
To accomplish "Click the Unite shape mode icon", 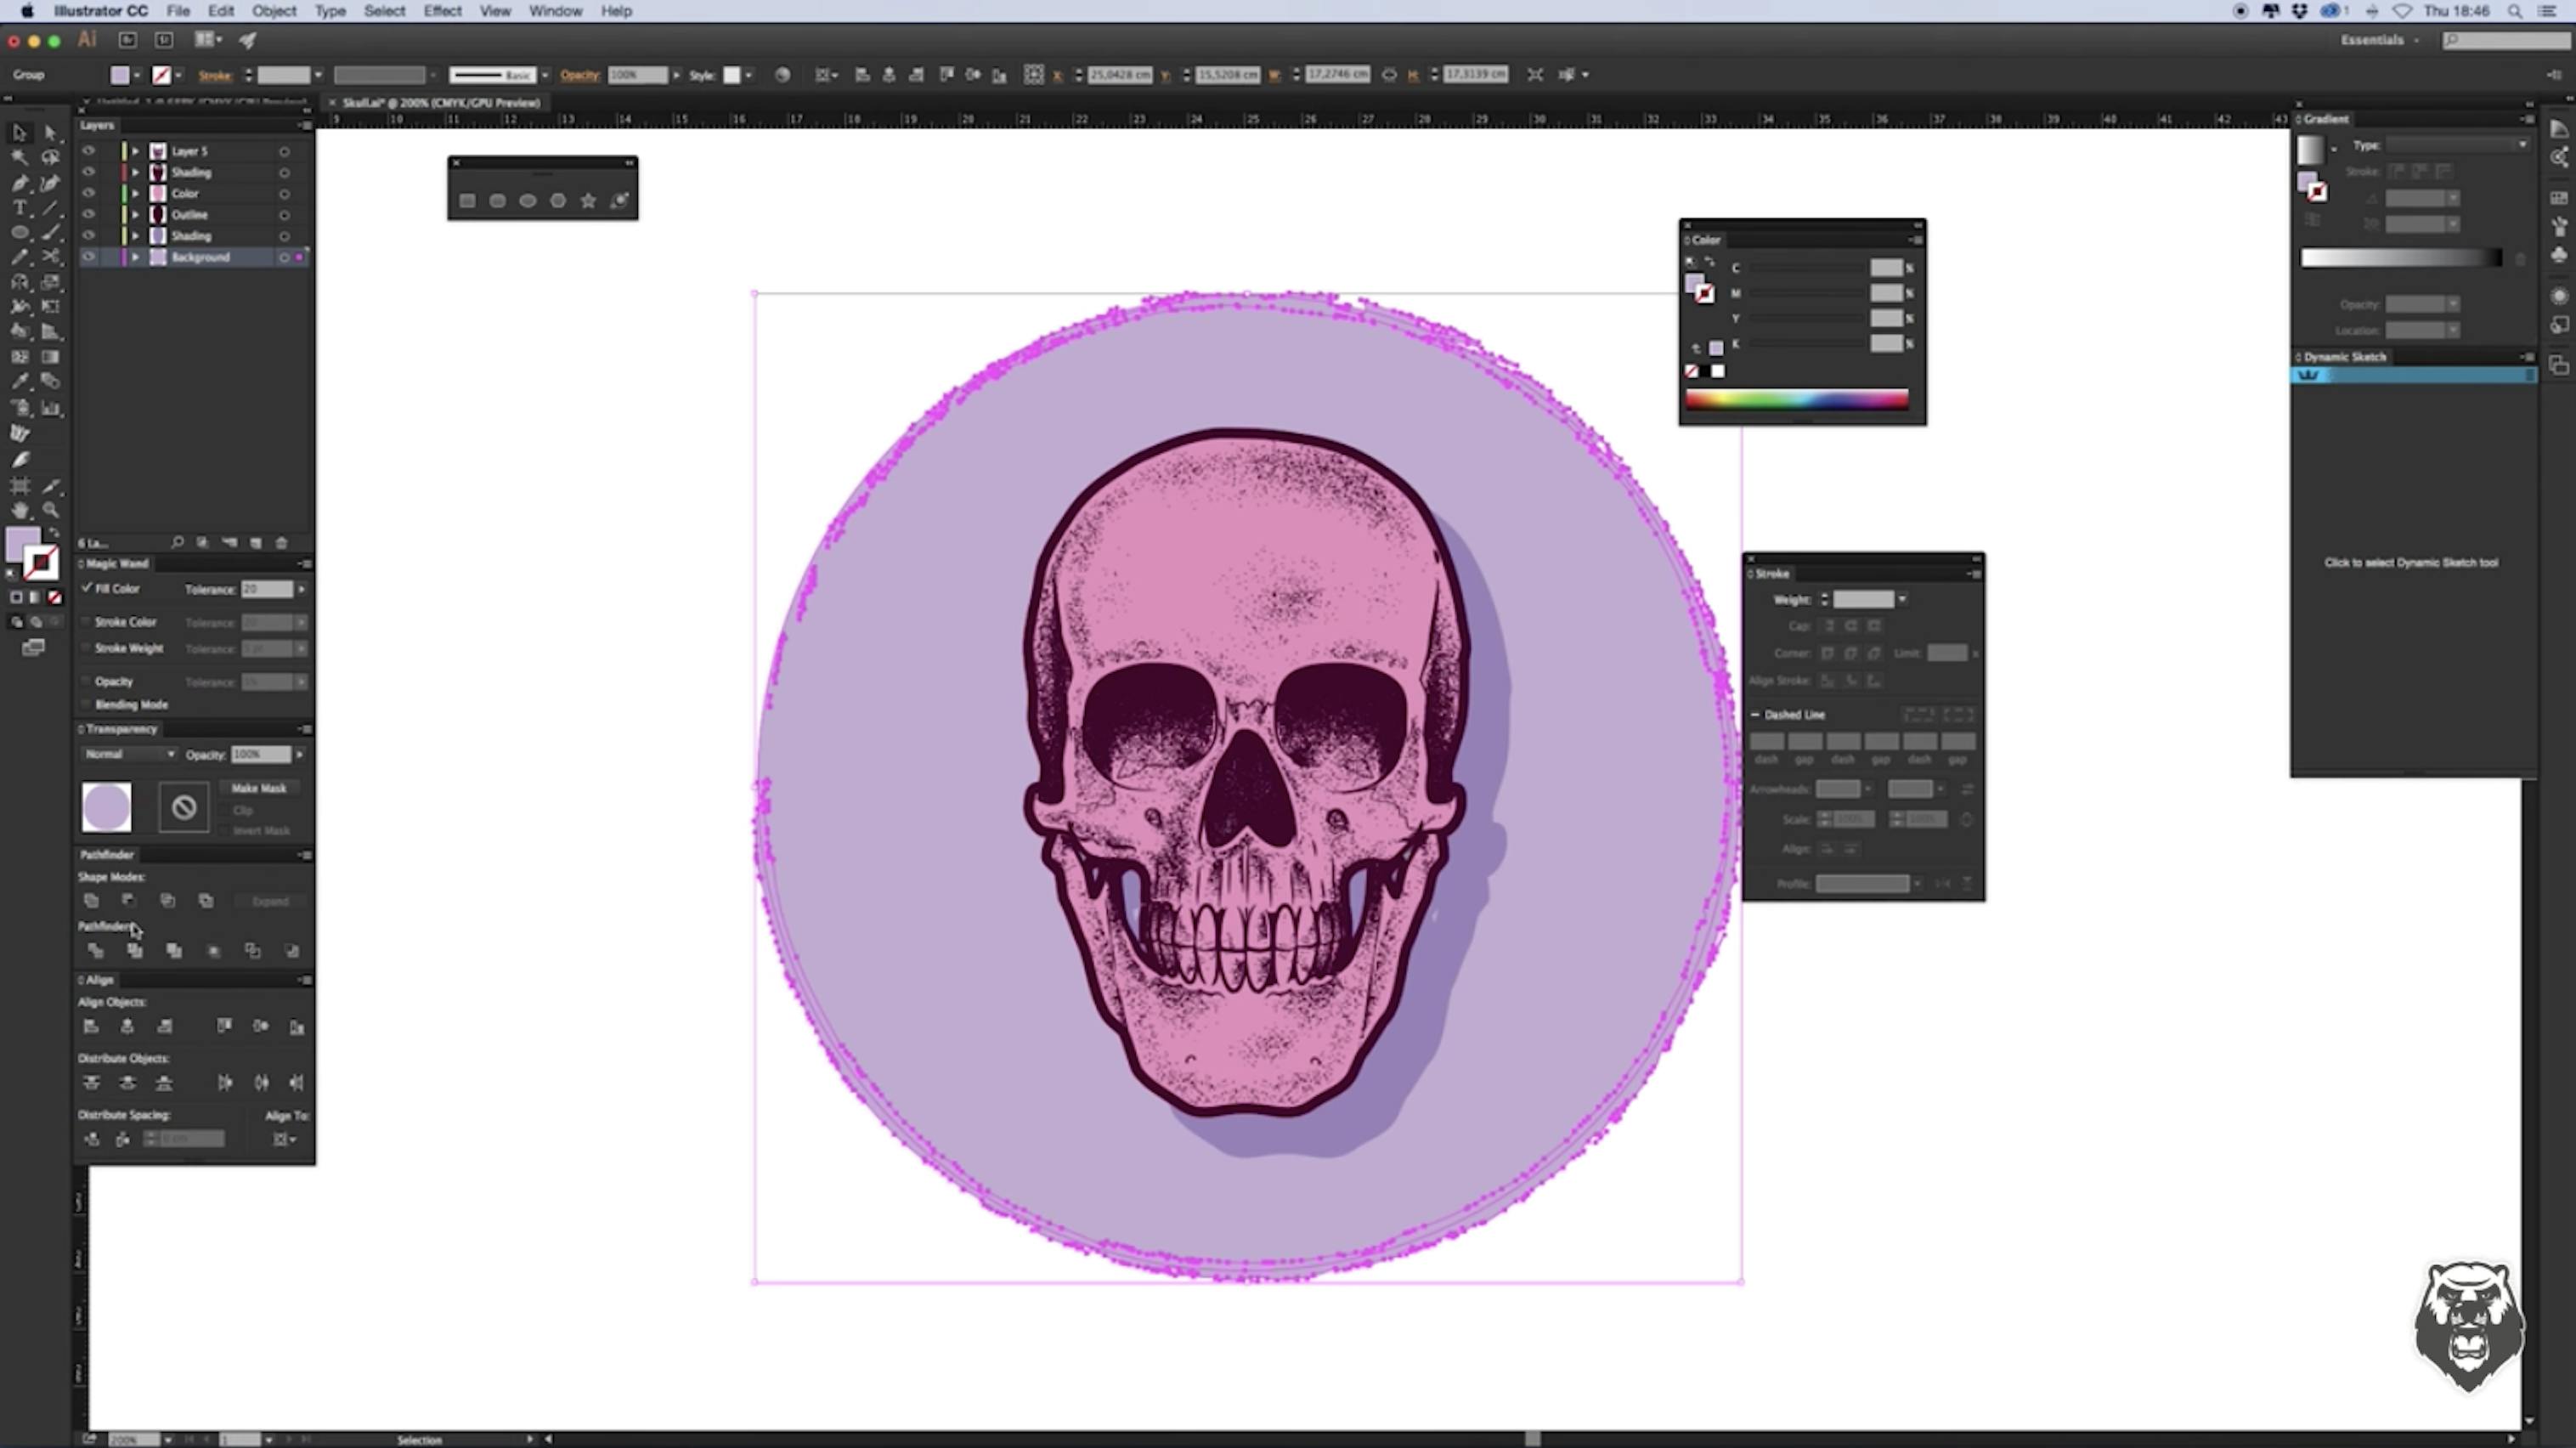I will 91,901.
